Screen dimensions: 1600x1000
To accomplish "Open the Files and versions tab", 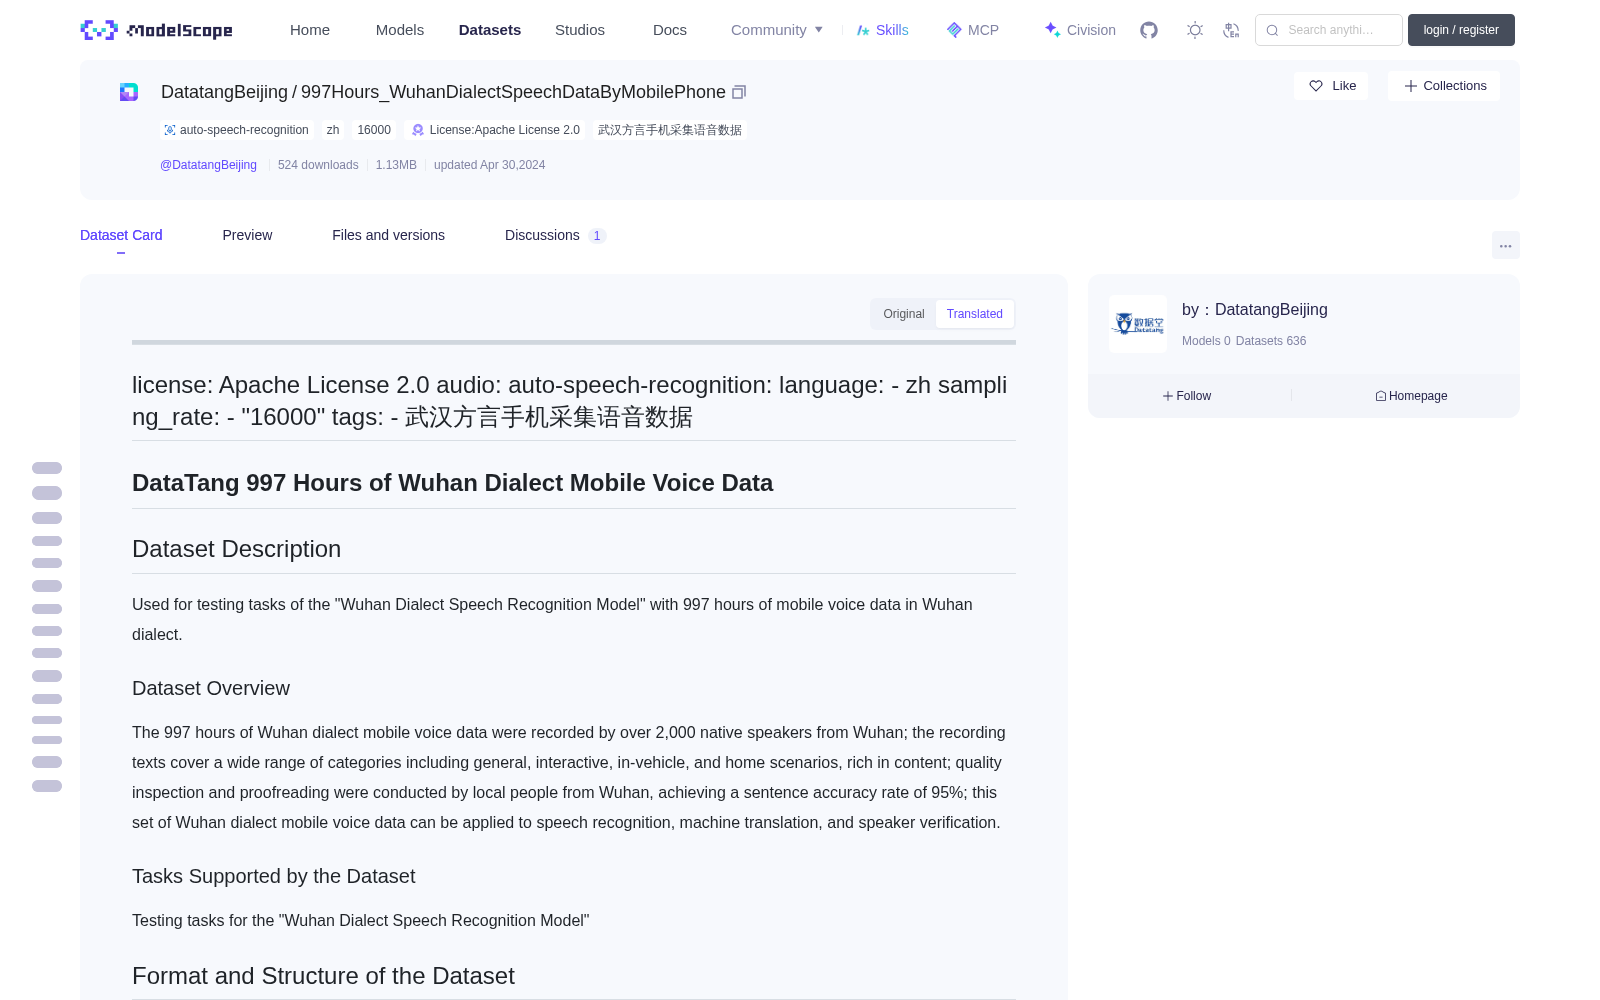I will click(388, 235).
